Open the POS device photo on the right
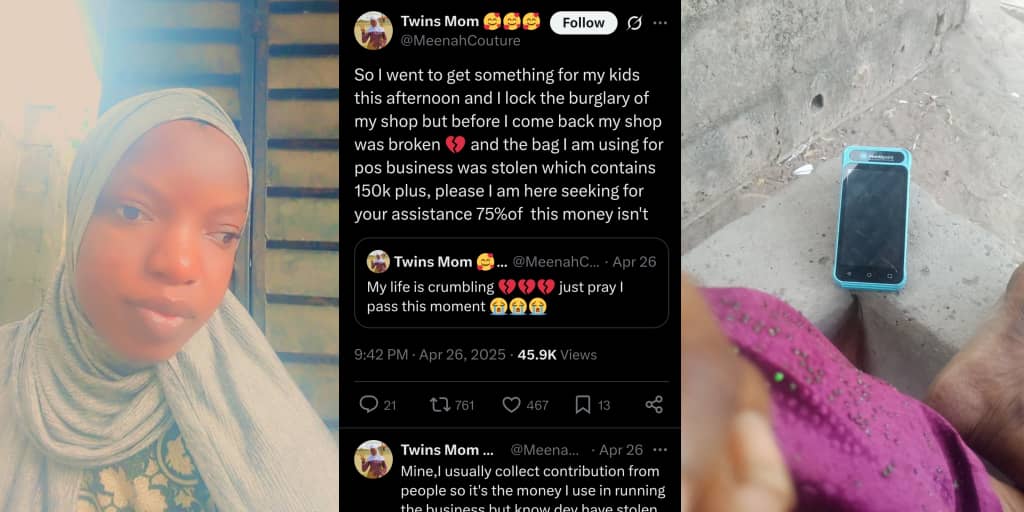 852,256
